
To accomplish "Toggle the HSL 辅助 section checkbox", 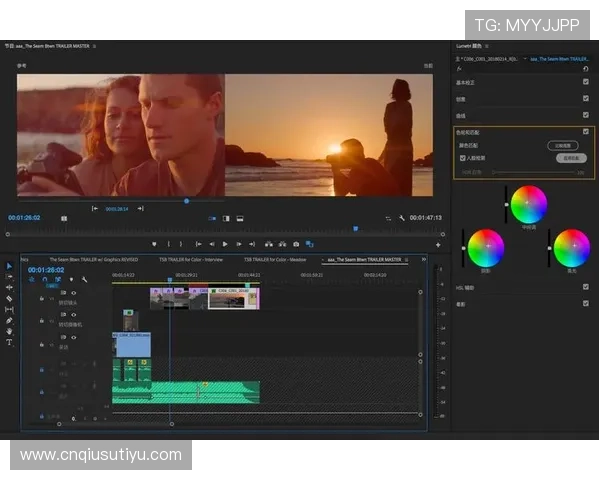I will (585, 287).
